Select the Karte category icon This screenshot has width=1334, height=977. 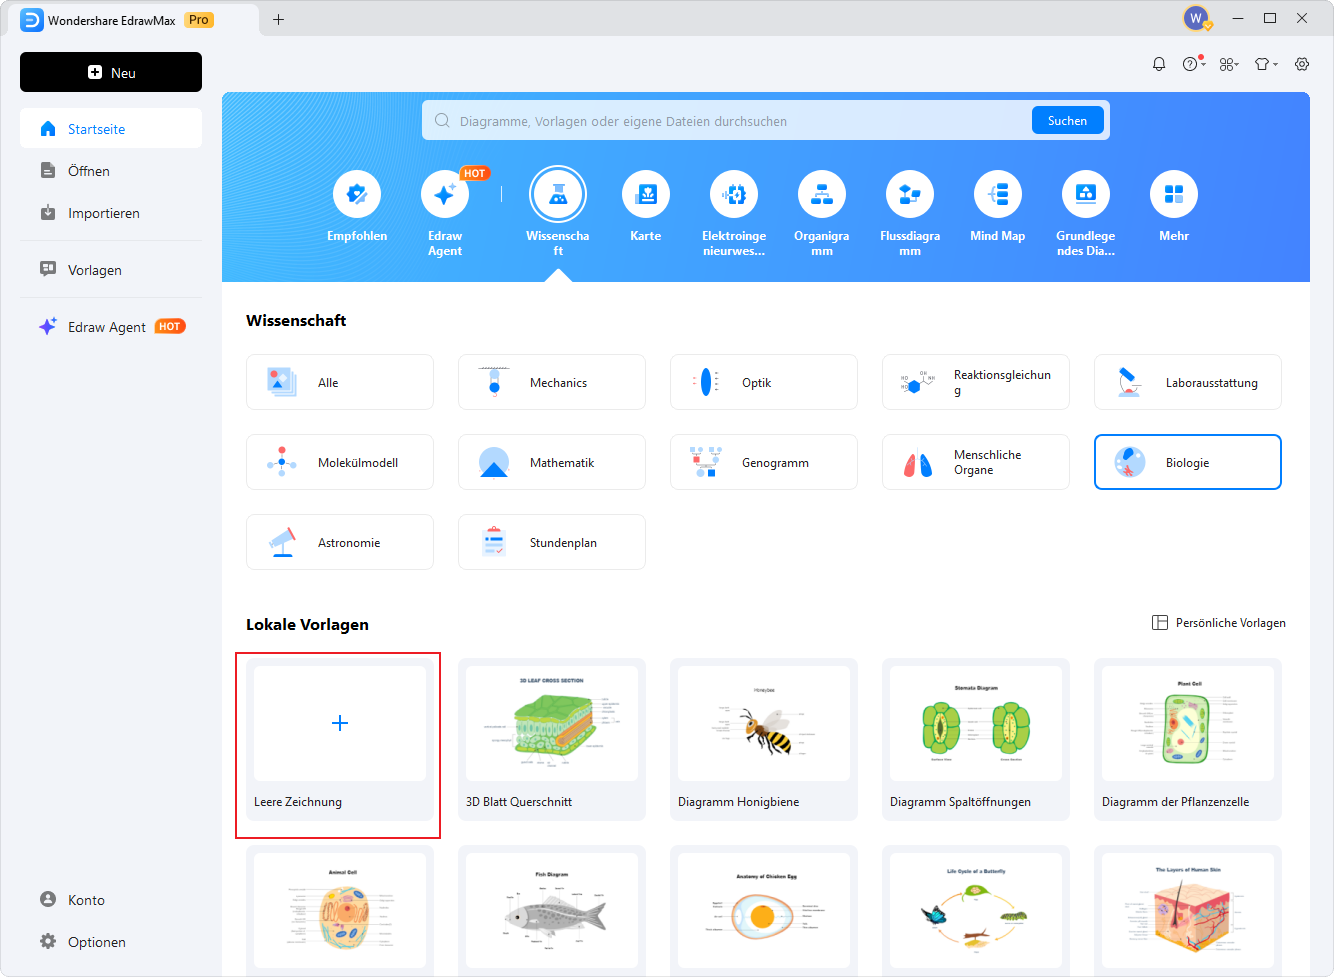coord(646,194)
